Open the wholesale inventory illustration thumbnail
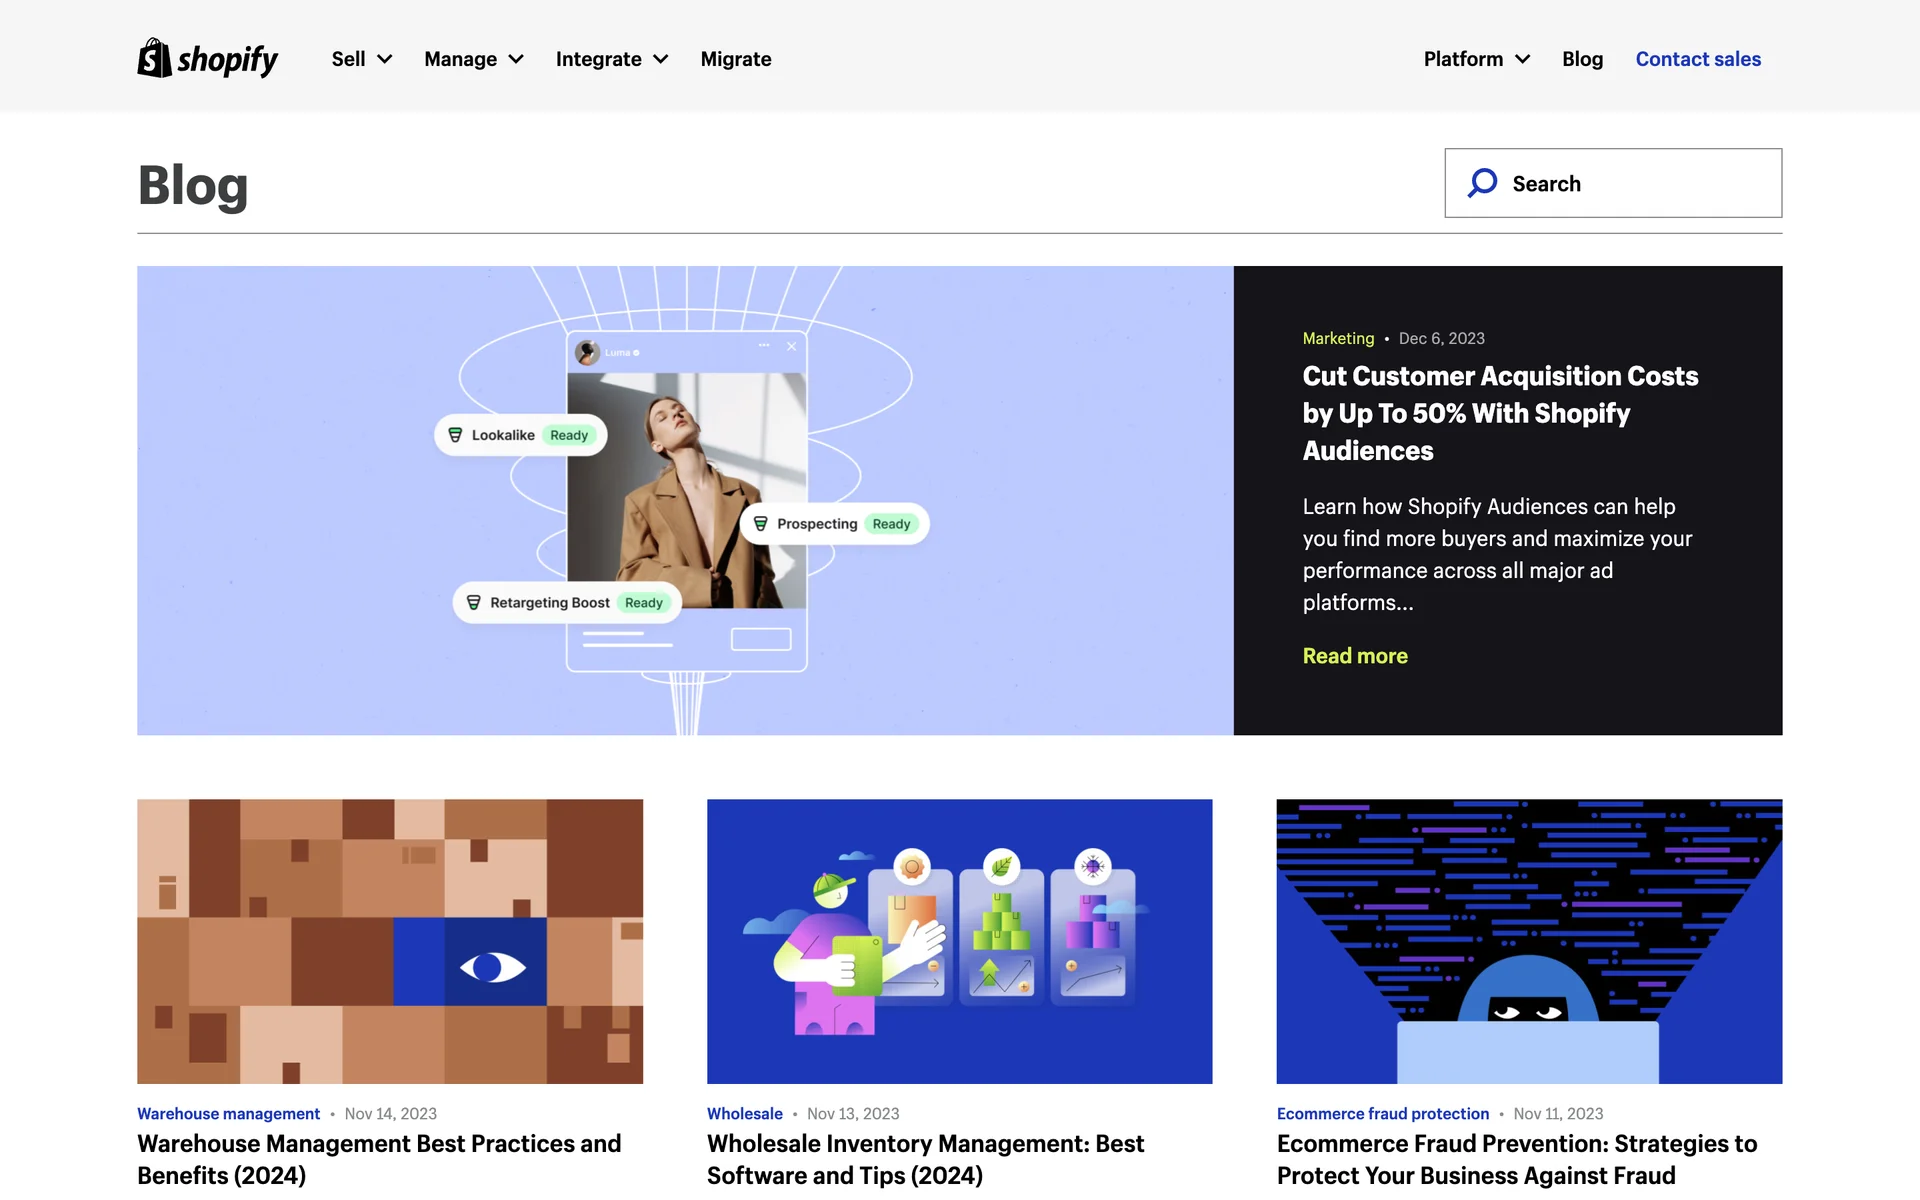The image size is (1920, 1200). point(959,940)
